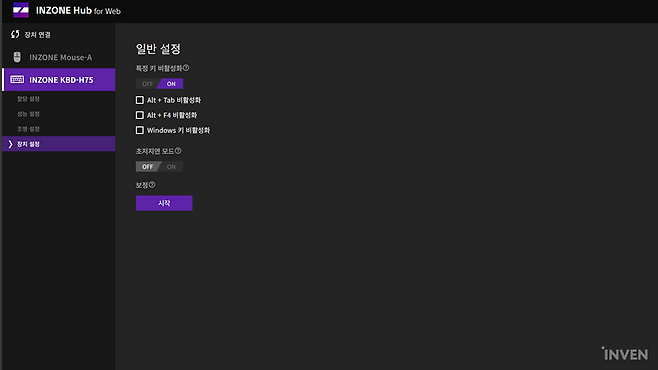Image resolution: width=658 pixels, height=370 pixels.
Task: Open the 성능 설정 submenu
Action: pos(28,114)
